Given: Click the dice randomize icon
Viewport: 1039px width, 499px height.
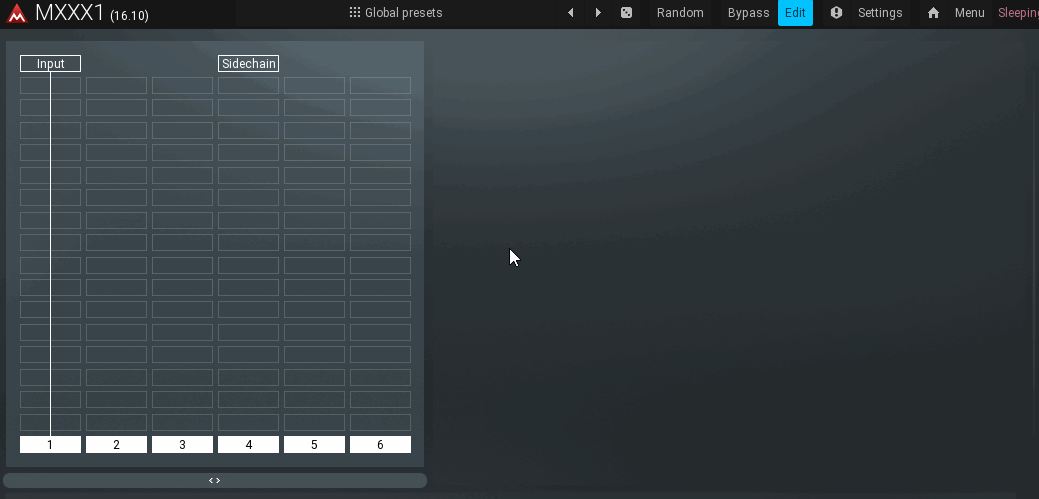Looking at the screenshot, I should (626, 13).
